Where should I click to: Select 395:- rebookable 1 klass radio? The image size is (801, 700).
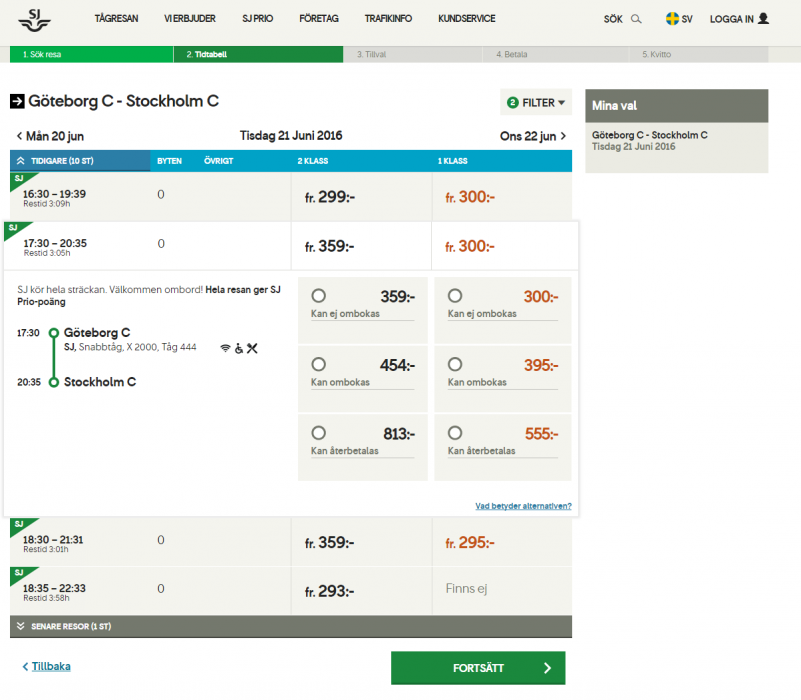click(x=455, y=365)
